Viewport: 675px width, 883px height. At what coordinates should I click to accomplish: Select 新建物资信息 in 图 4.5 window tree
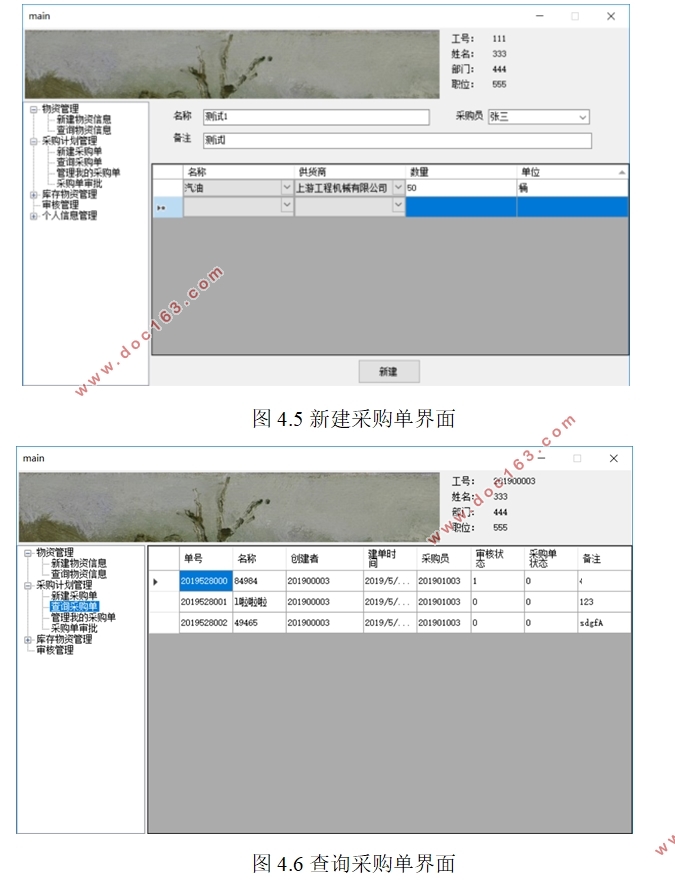click(83, 120)
